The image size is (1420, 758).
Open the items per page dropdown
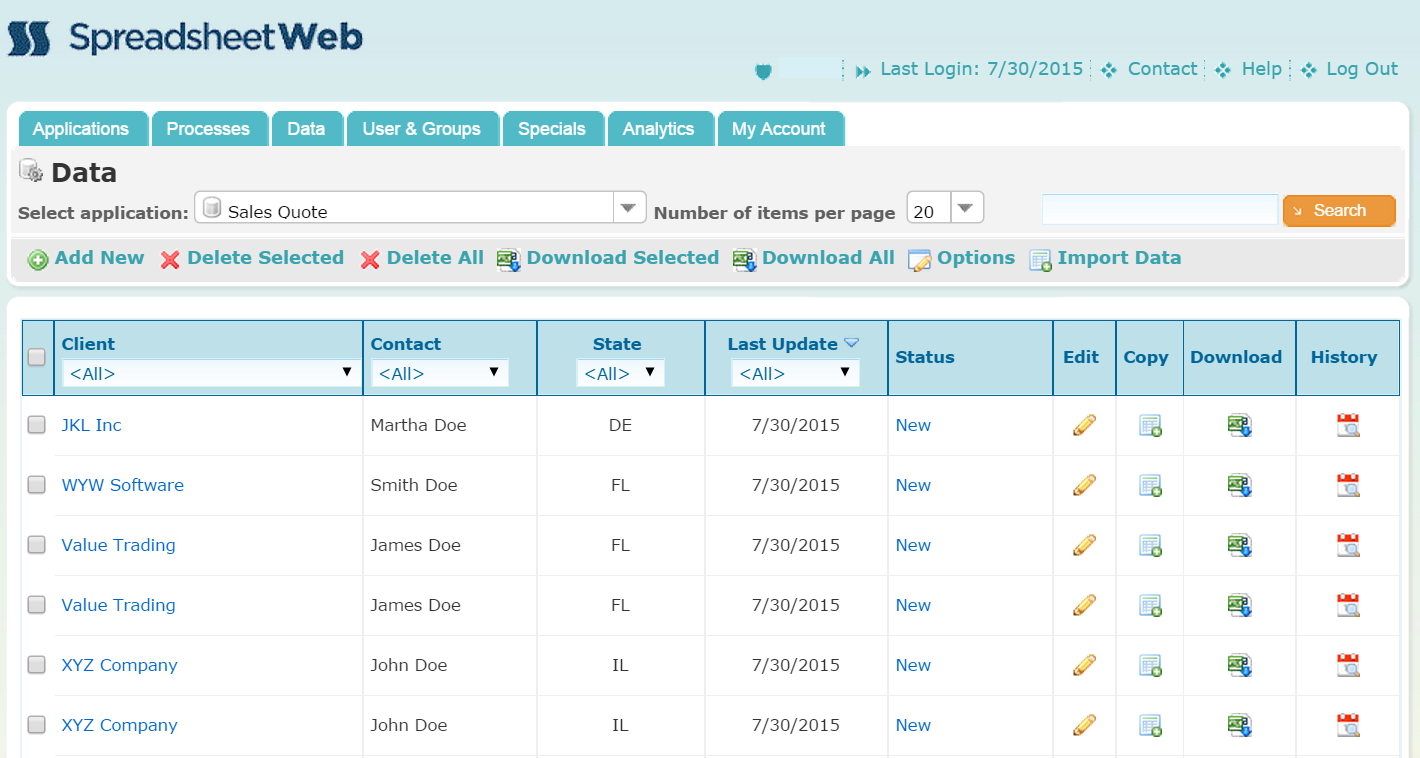click(x=945, y=208)
